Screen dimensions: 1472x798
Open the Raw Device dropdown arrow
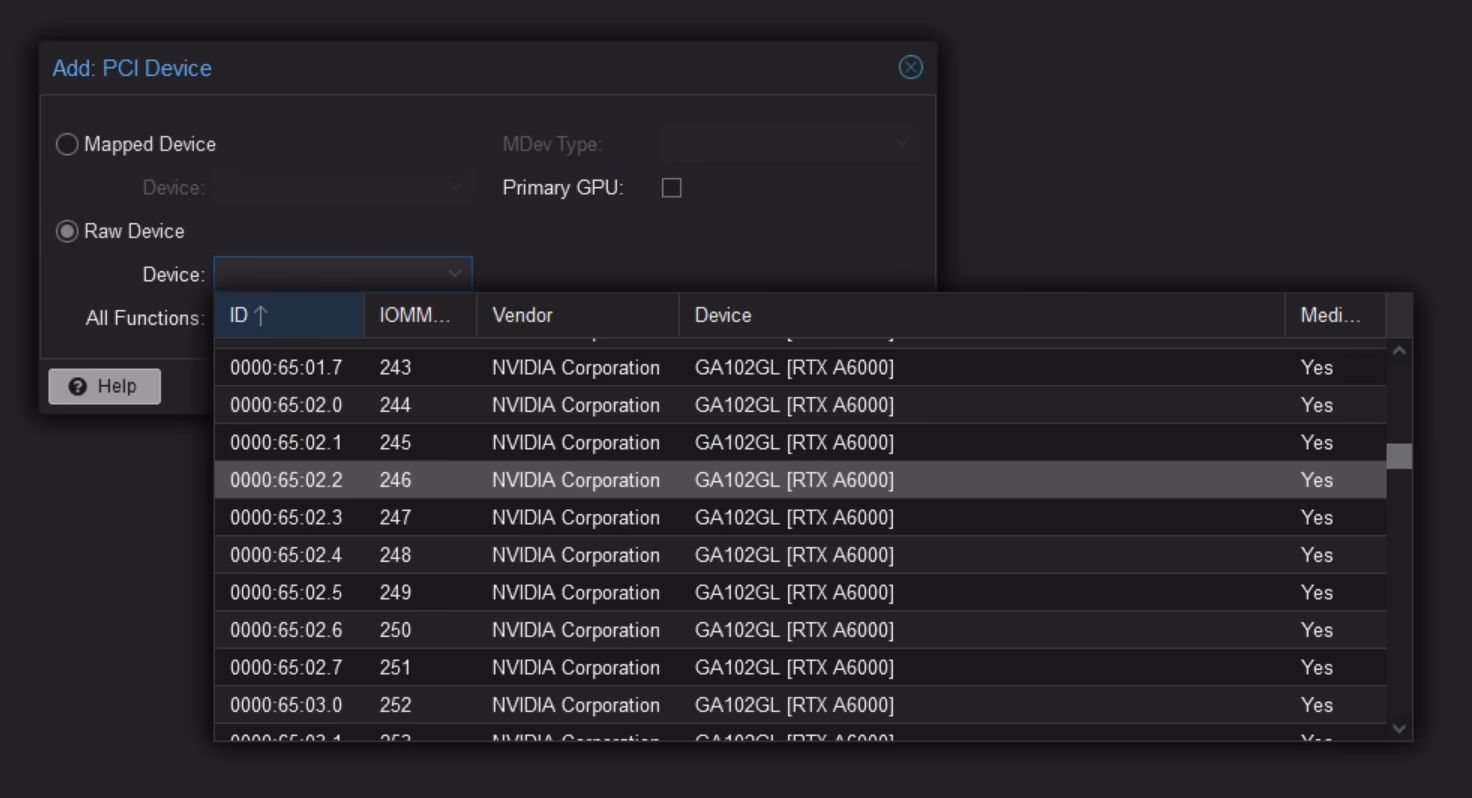pos(455,274)
